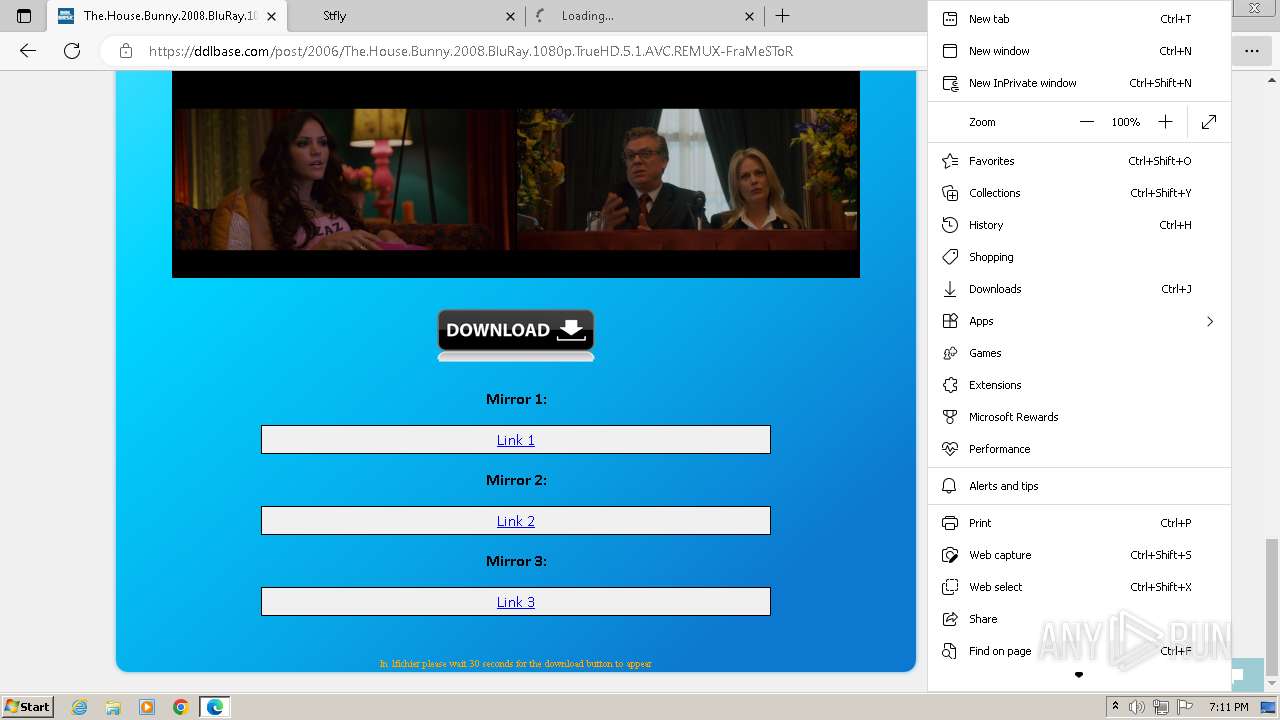This screenshot has width=1280, height=720.
Task: Open Link 1 under Mirror 1
Action: [x=516, y=440]
